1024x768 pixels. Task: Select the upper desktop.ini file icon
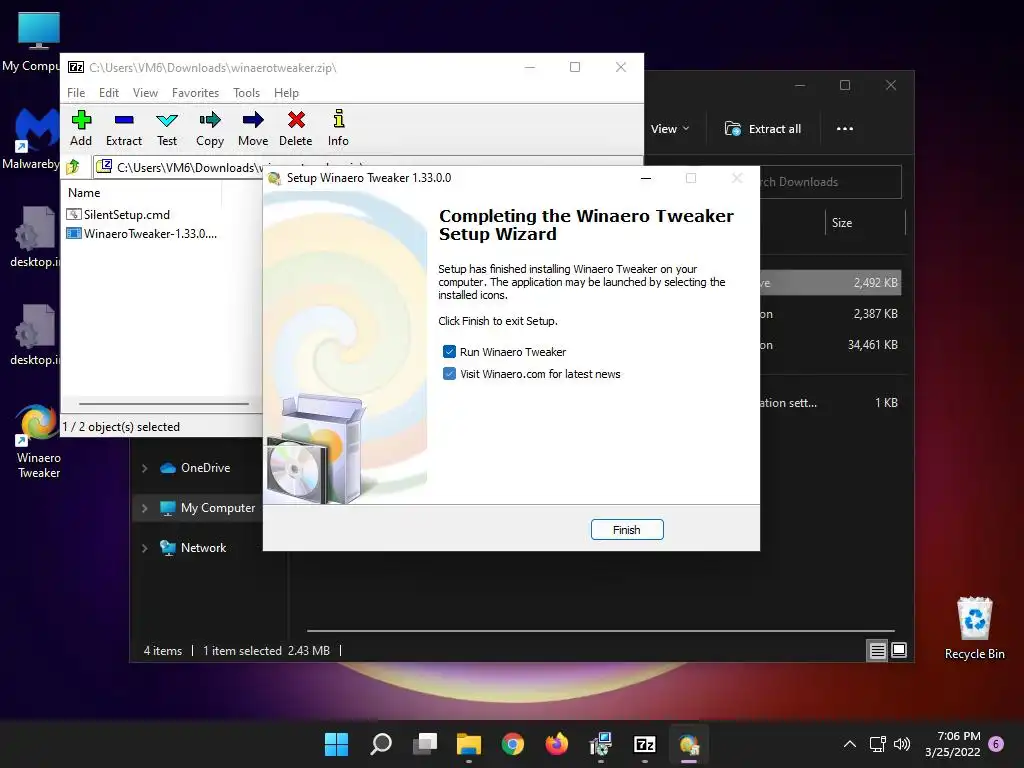34,236
